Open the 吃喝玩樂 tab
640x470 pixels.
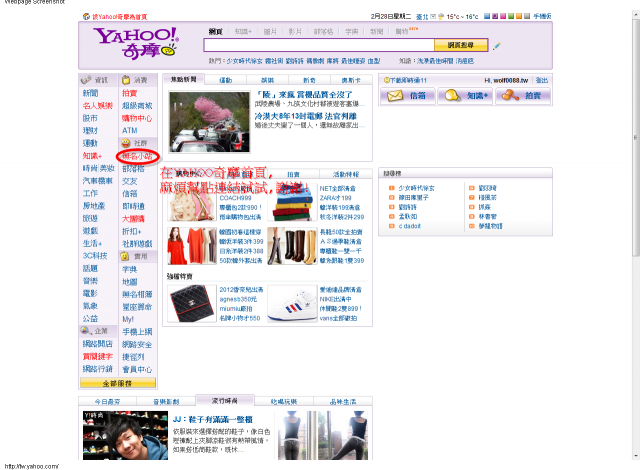point(284,401)
